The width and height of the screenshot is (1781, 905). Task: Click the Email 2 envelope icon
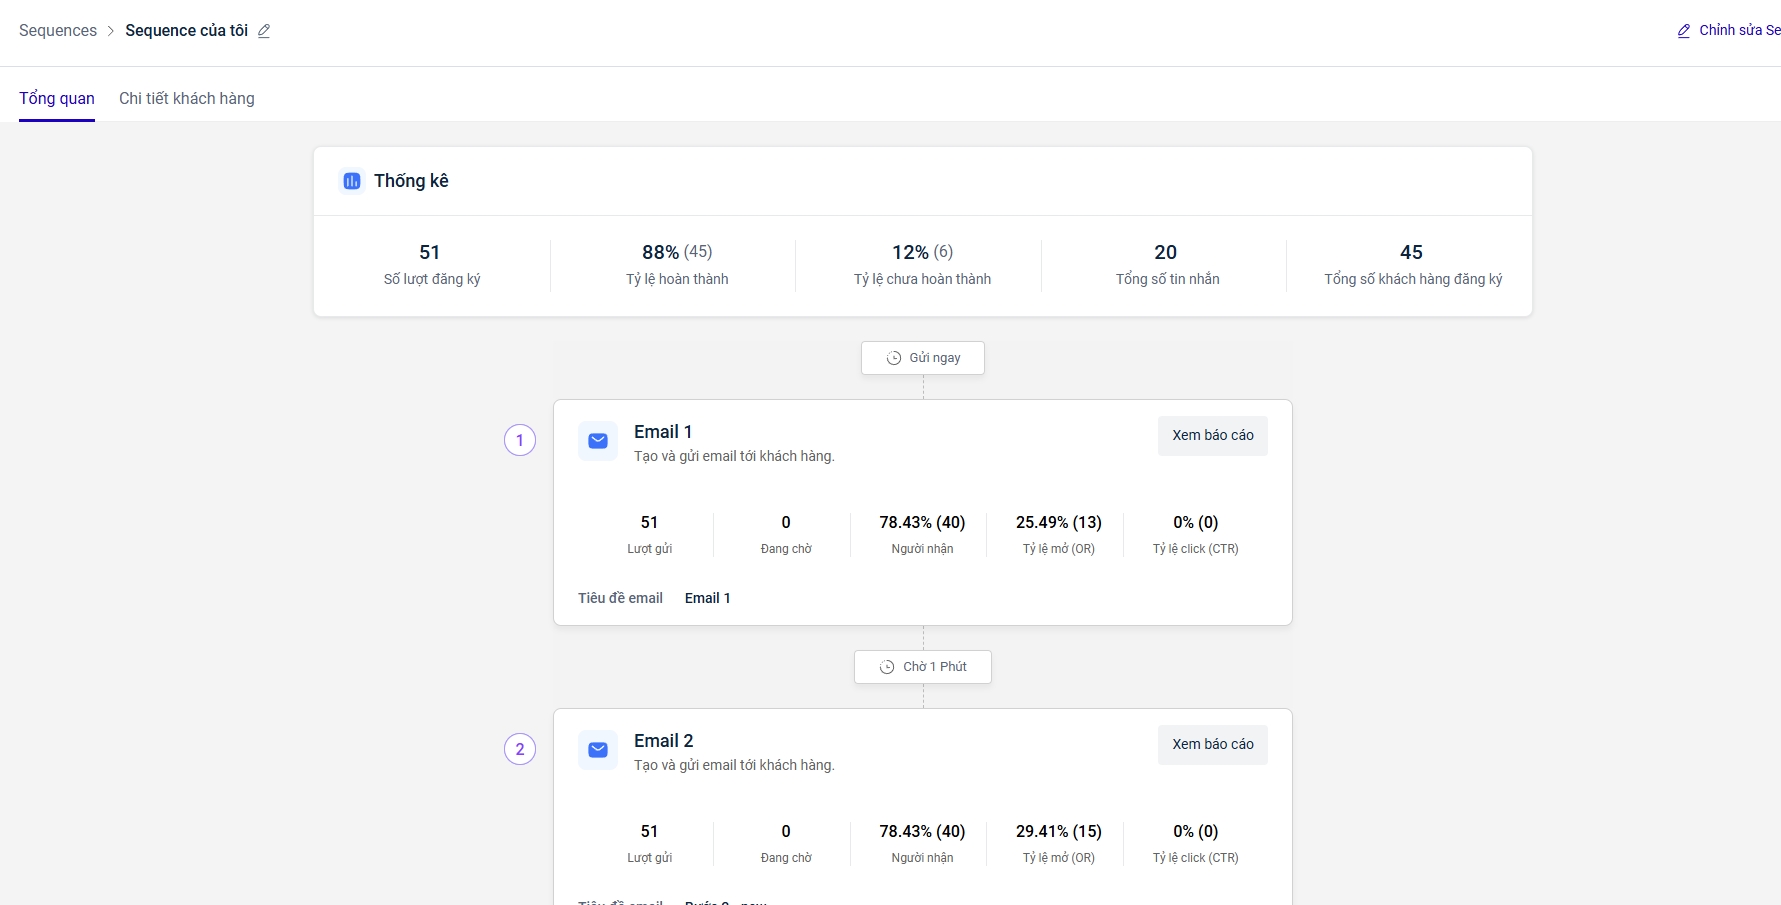pyautogui.click(x=598, y=750)
